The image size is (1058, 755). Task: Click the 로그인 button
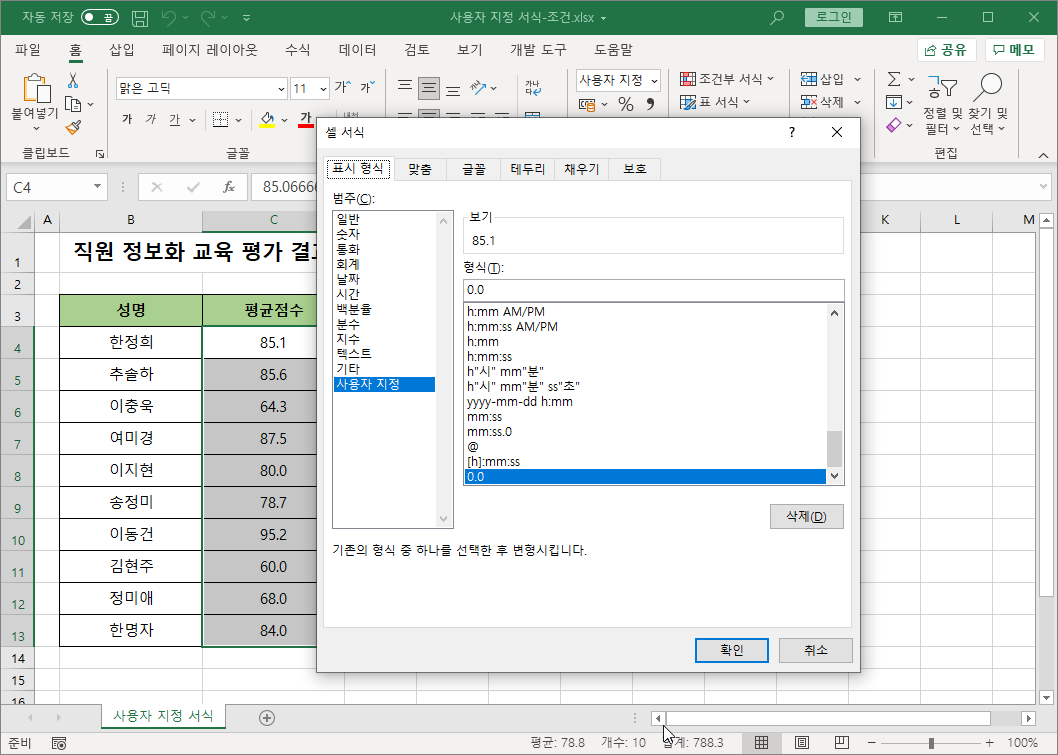point(834,18)
